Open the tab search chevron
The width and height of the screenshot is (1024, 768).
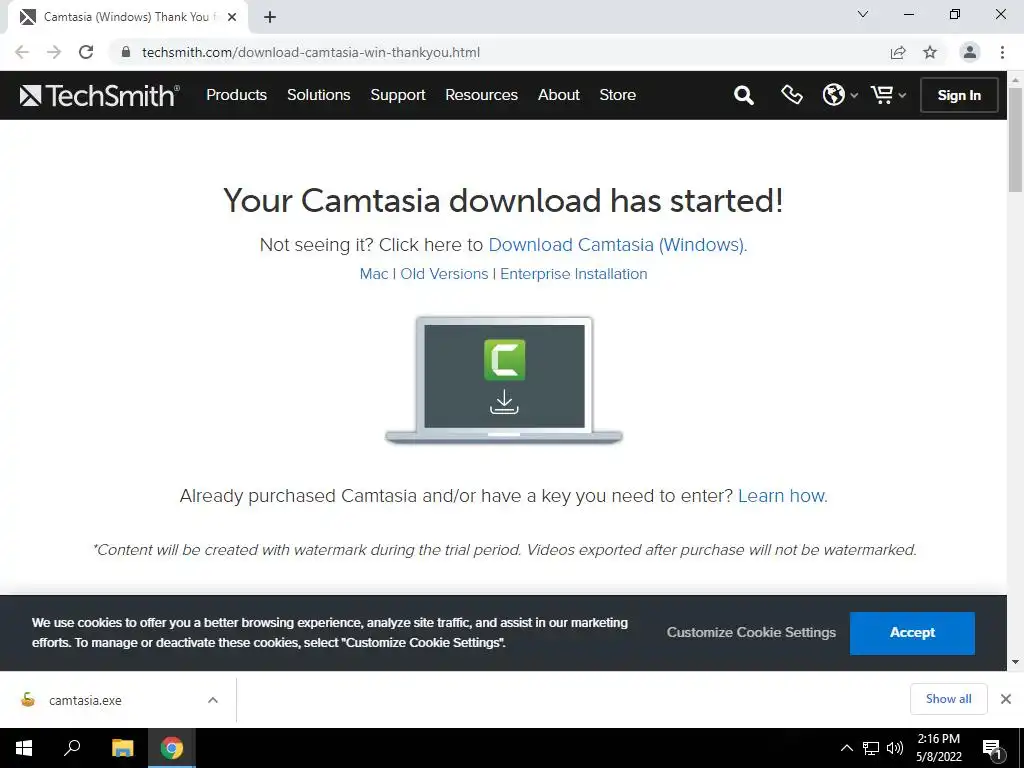(863, 14)
